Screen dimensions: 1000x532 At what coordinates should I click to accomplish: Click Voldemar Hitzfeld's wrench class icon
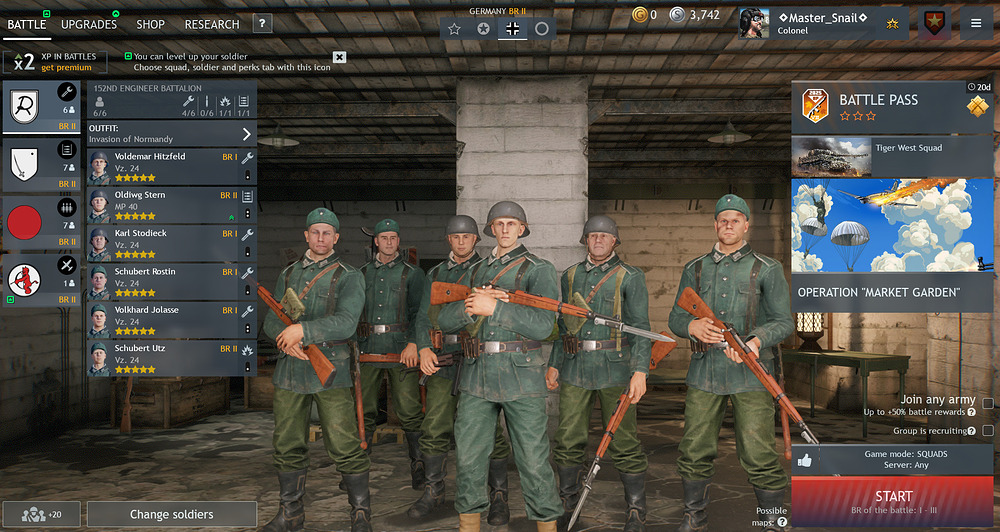(x=247, y=158)
